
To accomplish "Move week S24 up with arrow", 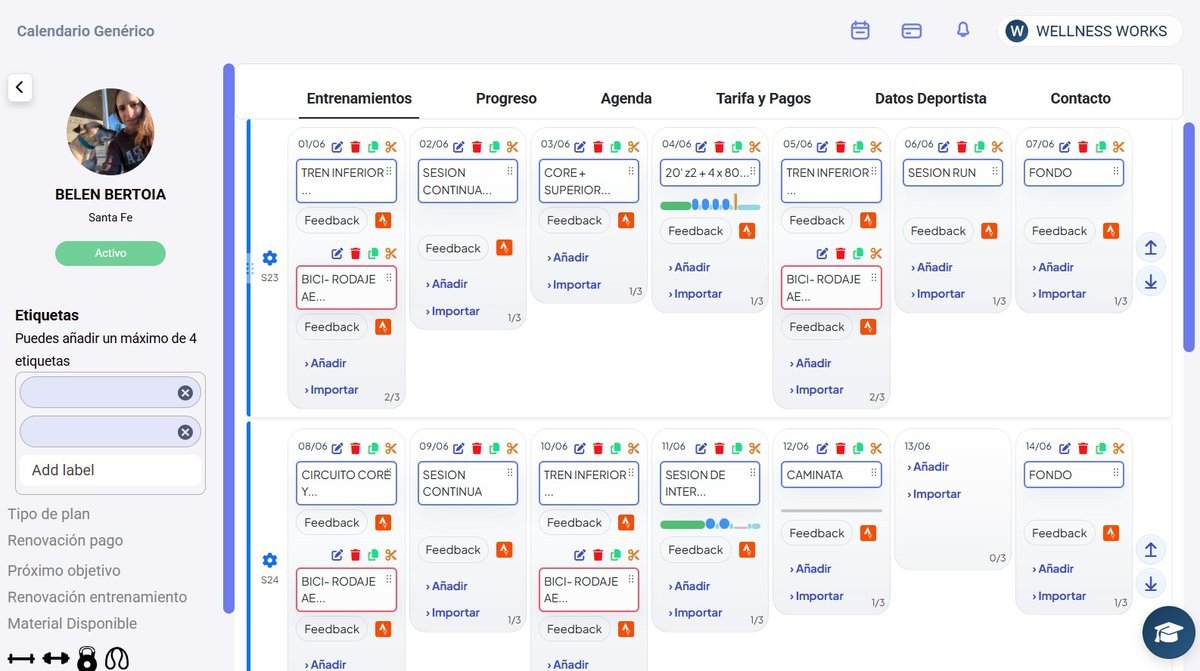I will 1151,549.
